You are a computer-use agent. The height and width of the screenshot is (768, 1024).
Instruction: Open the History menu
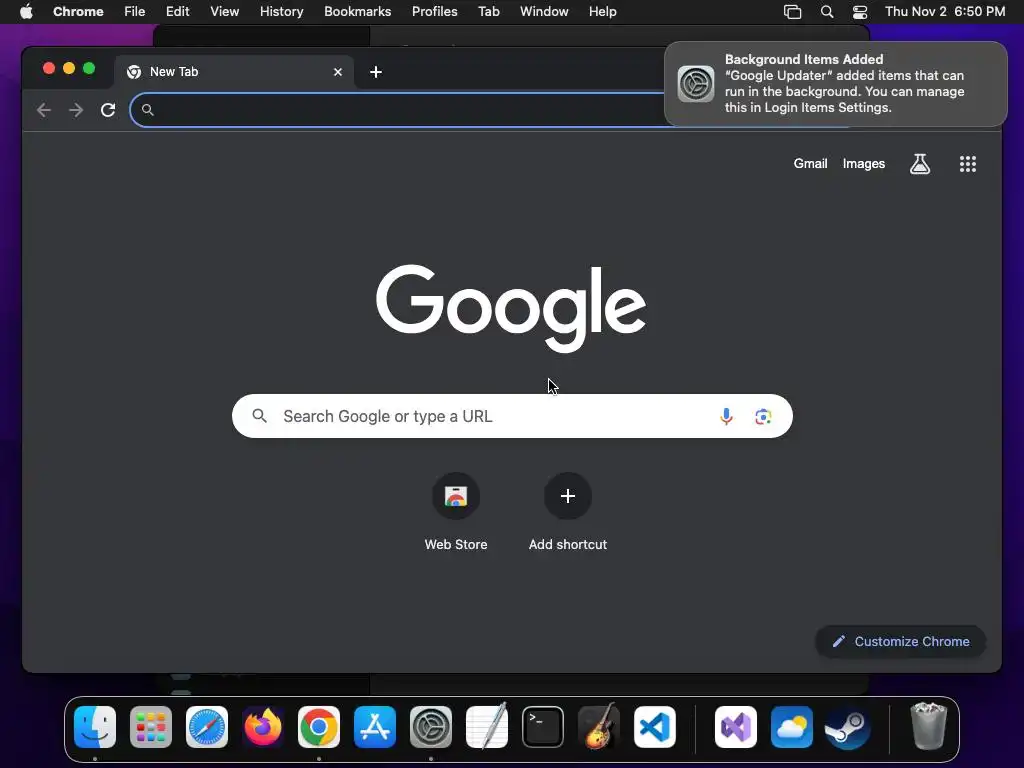[x=281, y=12]
